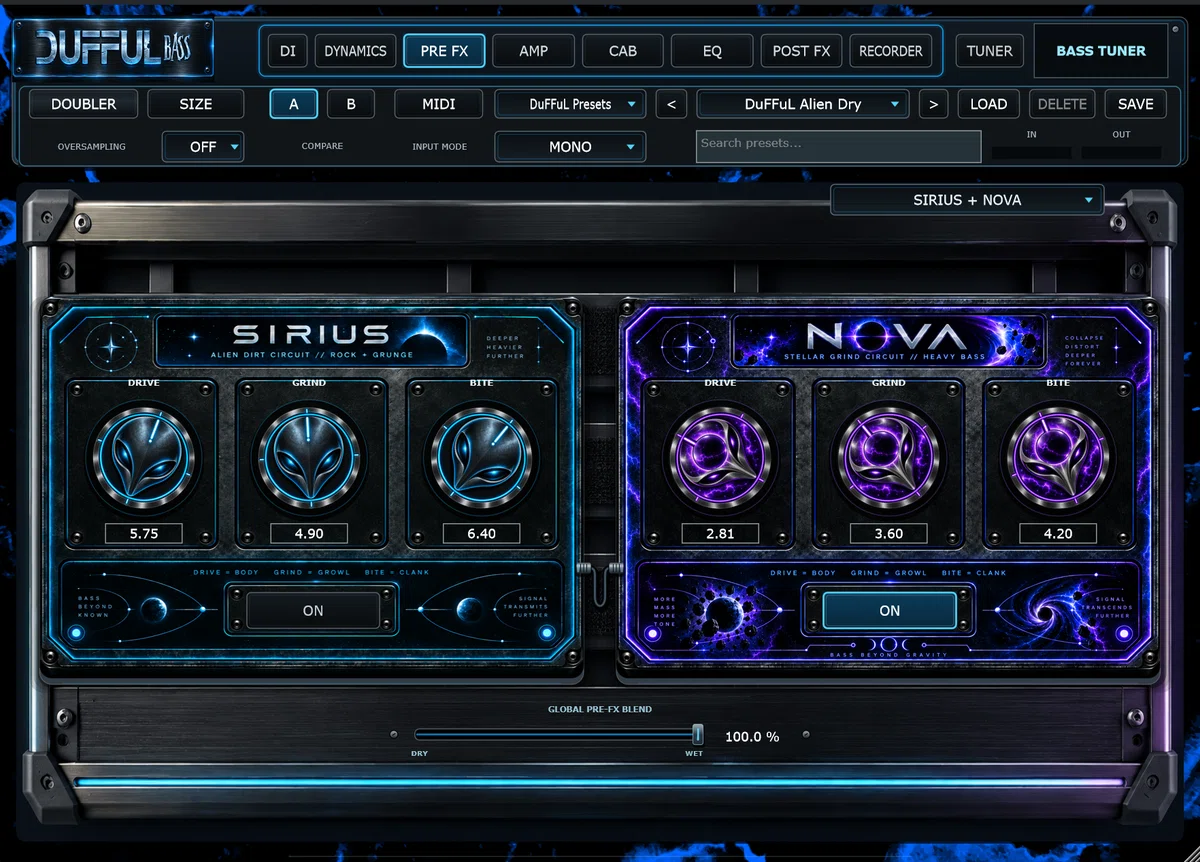The height and width of the screenshot is (862, 1200).
Task: Open the MIDI settings
Action: click(x=439, y=104)
